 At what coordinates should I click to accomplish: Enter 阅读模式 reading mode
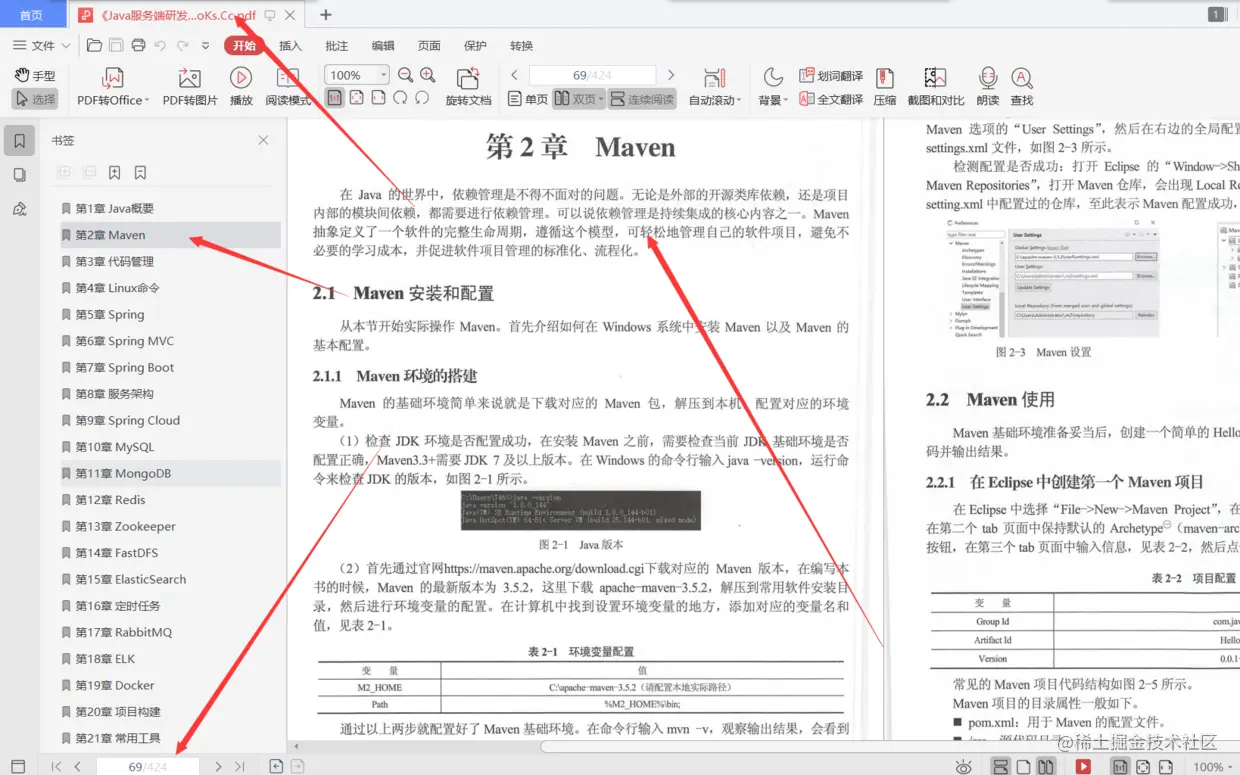(x=288, y=86)
